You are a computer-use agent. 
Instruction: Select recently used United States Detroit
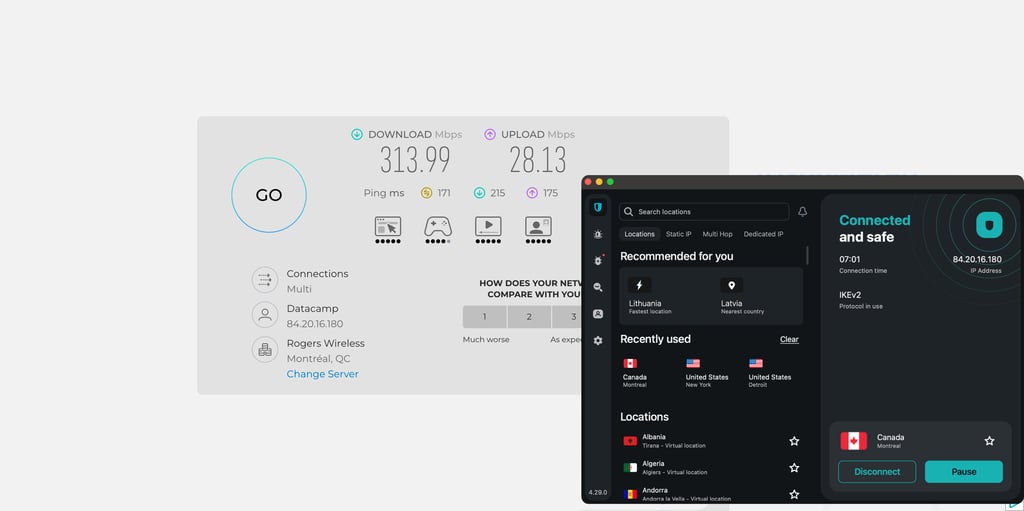769,373
